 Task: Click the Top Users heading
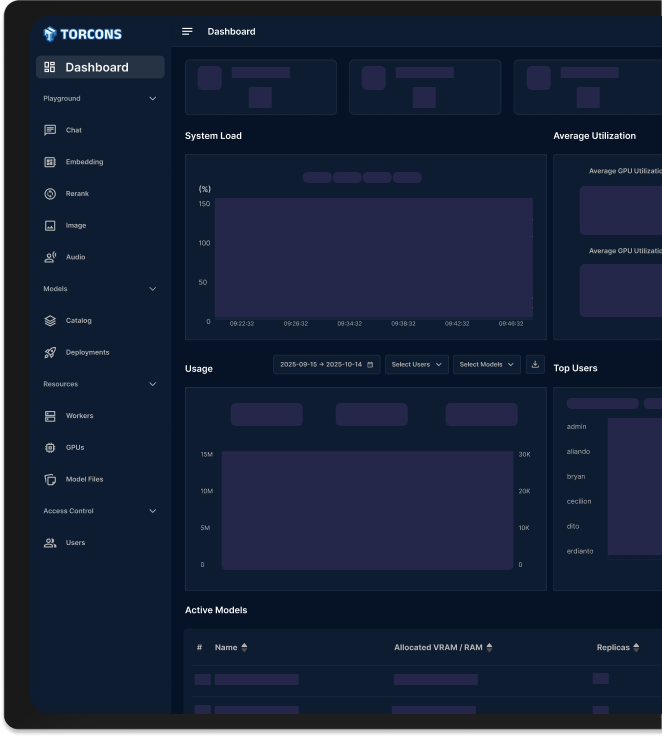pyautogui.click(x=575, y=368)
